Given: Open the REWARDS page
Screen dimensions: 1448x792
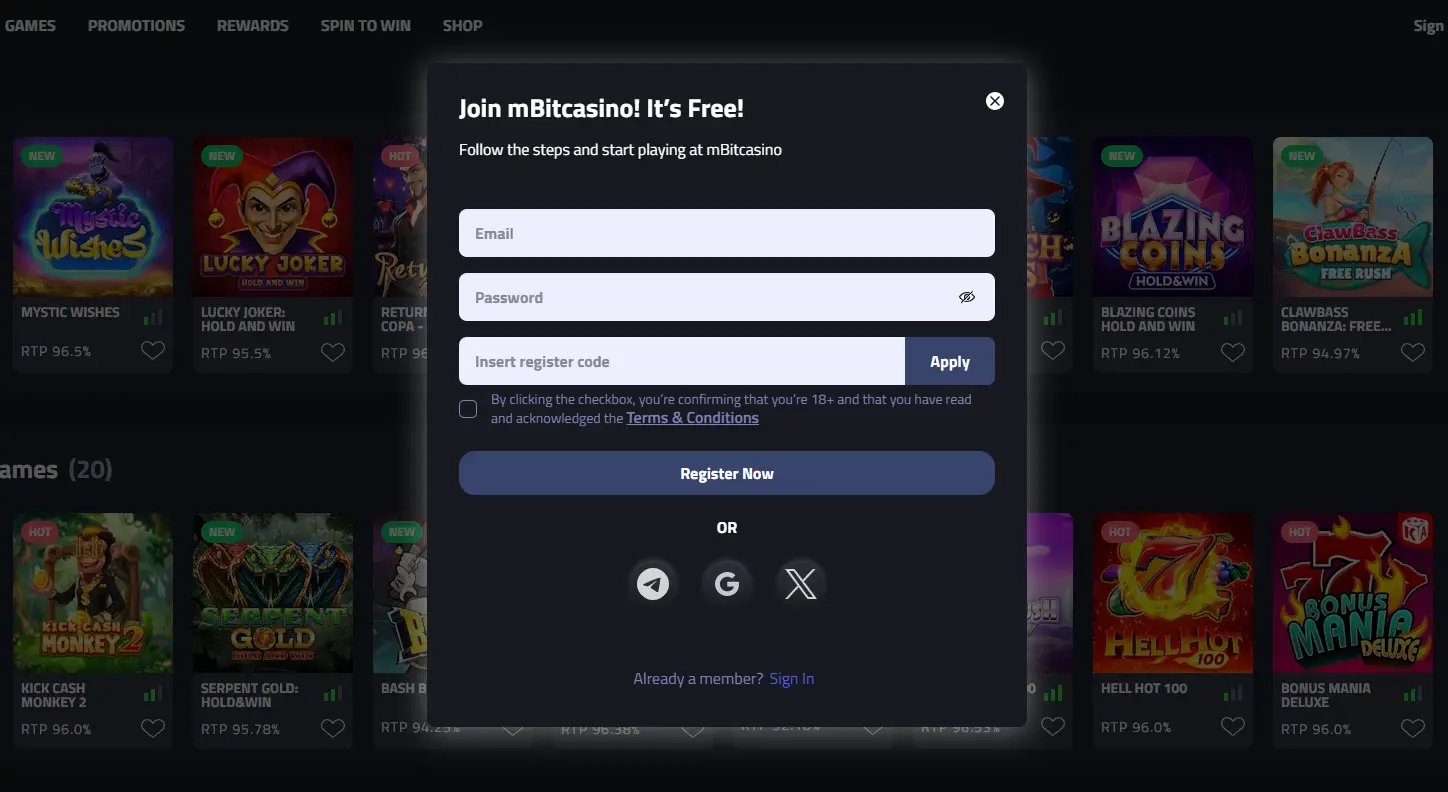Looking at the screenshot, I should tap(252, 25).
